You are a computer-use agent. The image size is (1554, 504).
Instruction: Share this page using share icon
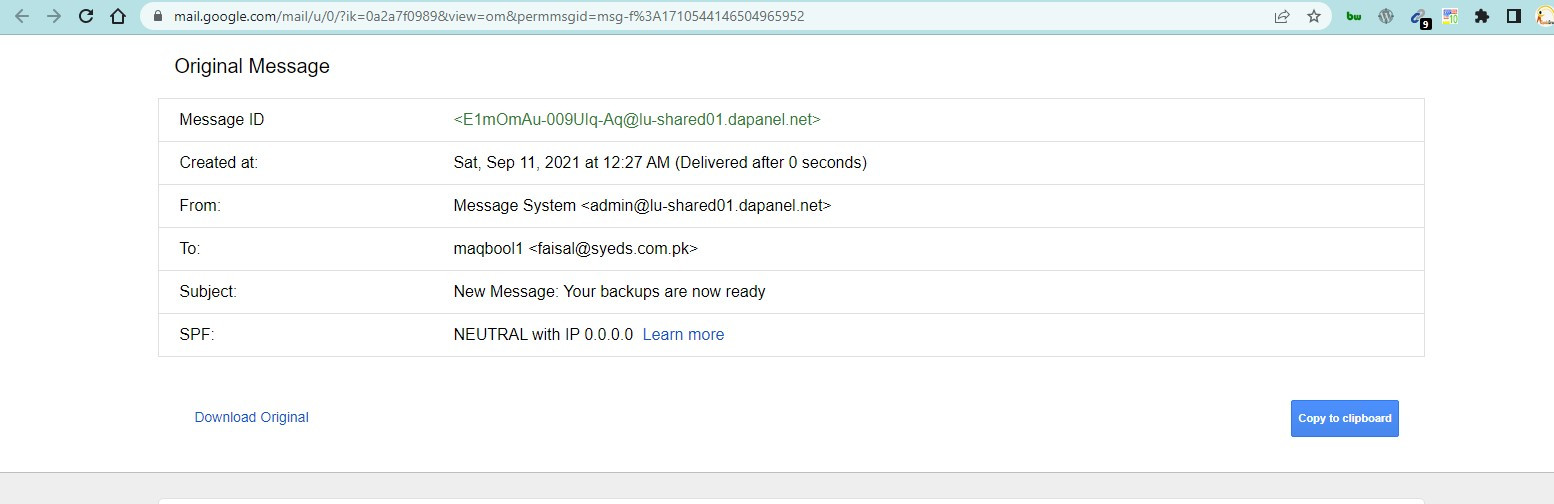coord(1282,16)
